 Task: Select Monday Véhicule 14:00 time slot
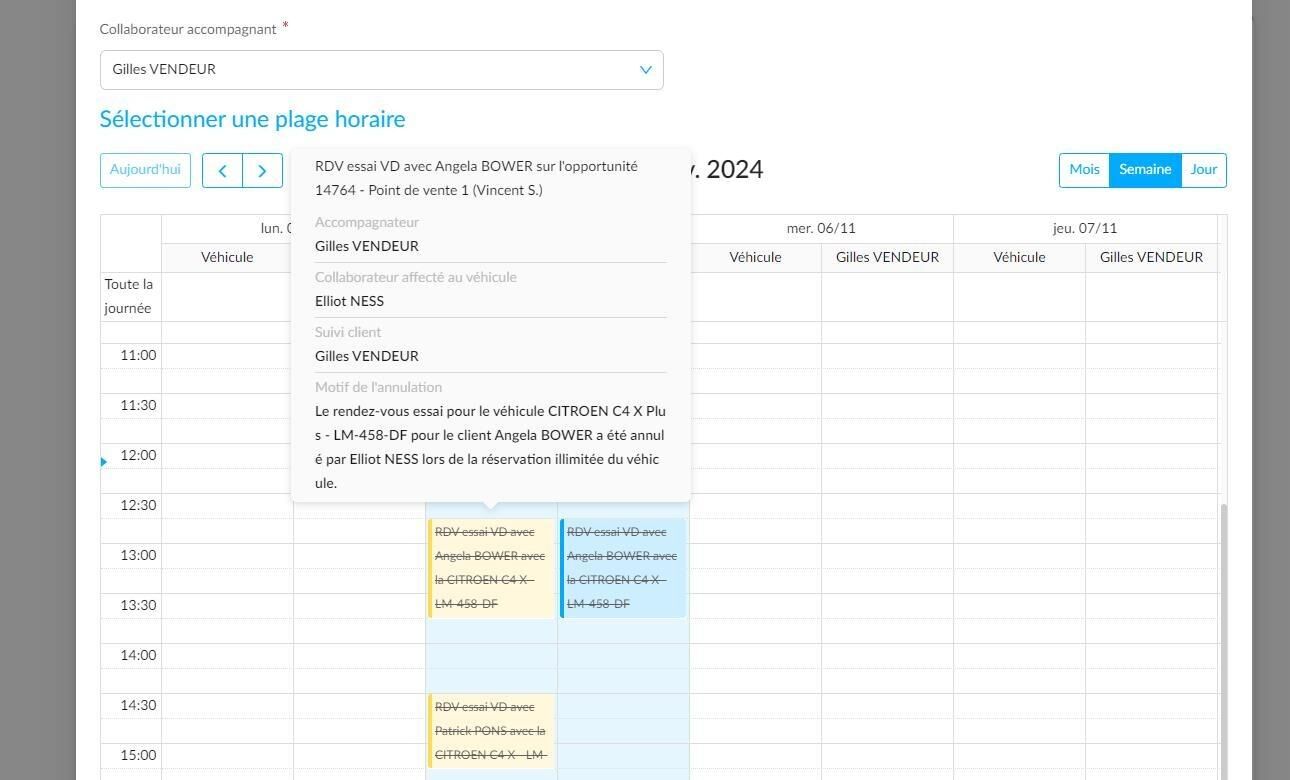[227, 656]
